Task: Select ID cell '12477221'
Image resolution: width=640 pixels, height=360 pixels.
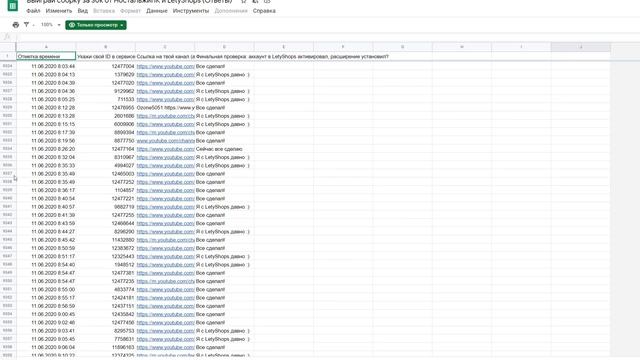Action: [106, 199]
